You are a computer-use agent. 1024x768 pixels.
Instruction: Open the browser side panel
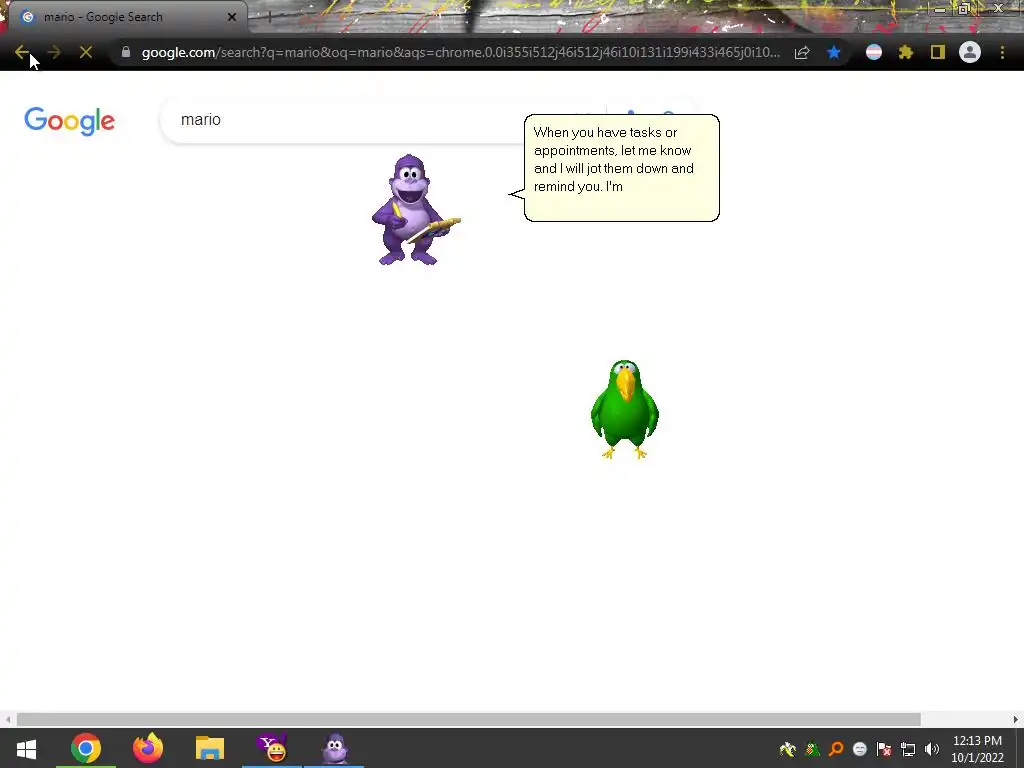[x=938, y=52]
